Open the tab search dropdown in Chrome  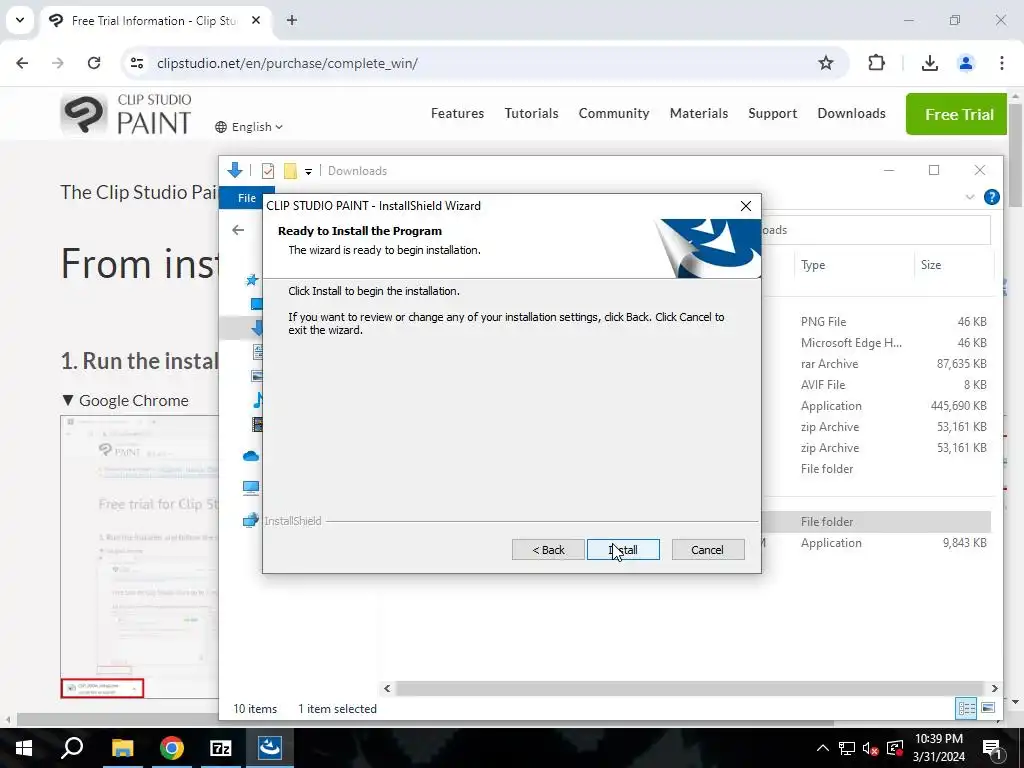point(20,20)
